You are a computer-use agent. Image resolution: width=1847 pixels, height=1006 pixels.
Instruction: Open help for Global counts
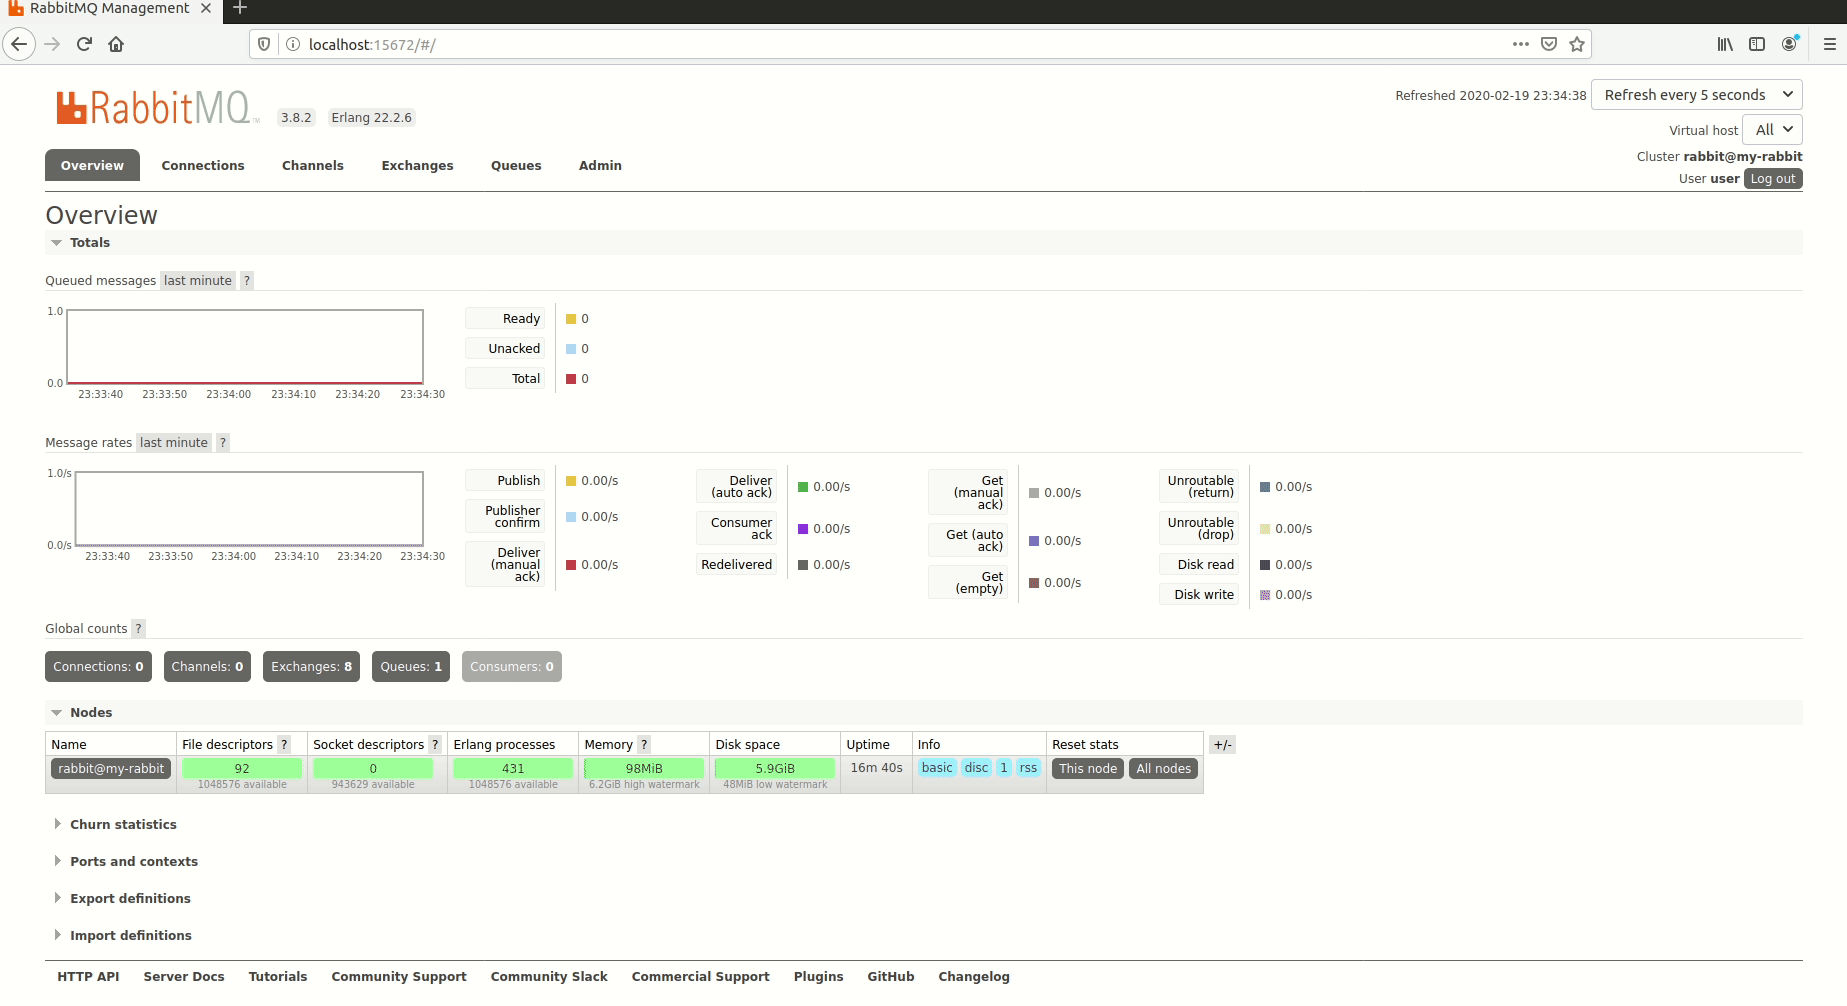[x=139, y=629]
